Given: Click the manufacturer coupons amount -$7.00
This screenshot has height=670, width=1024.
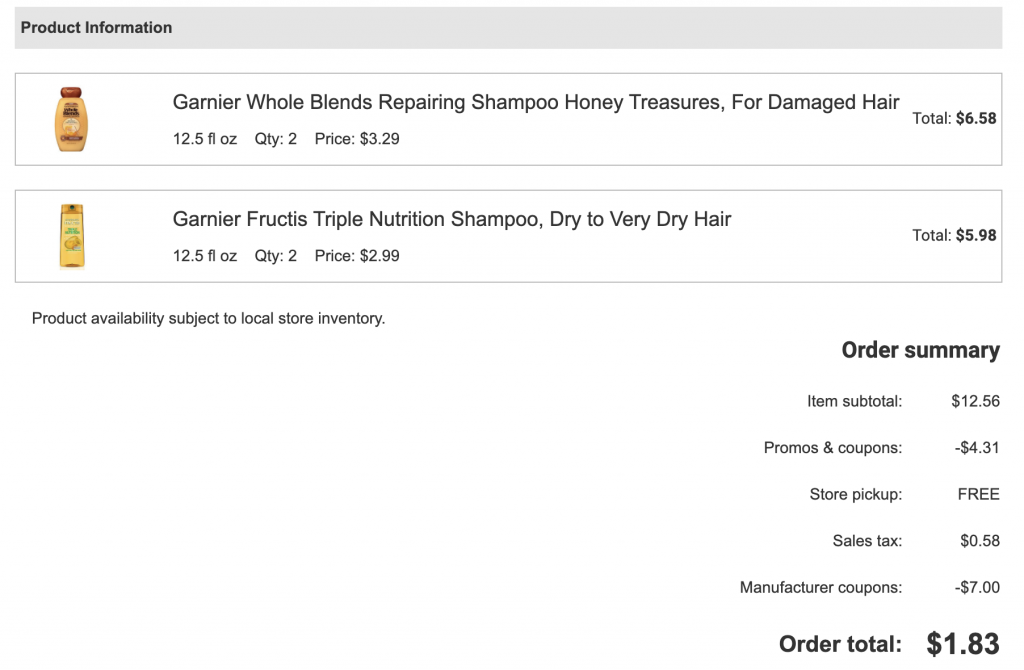Looking at the screenshot, I should click(x=977, y=588).
